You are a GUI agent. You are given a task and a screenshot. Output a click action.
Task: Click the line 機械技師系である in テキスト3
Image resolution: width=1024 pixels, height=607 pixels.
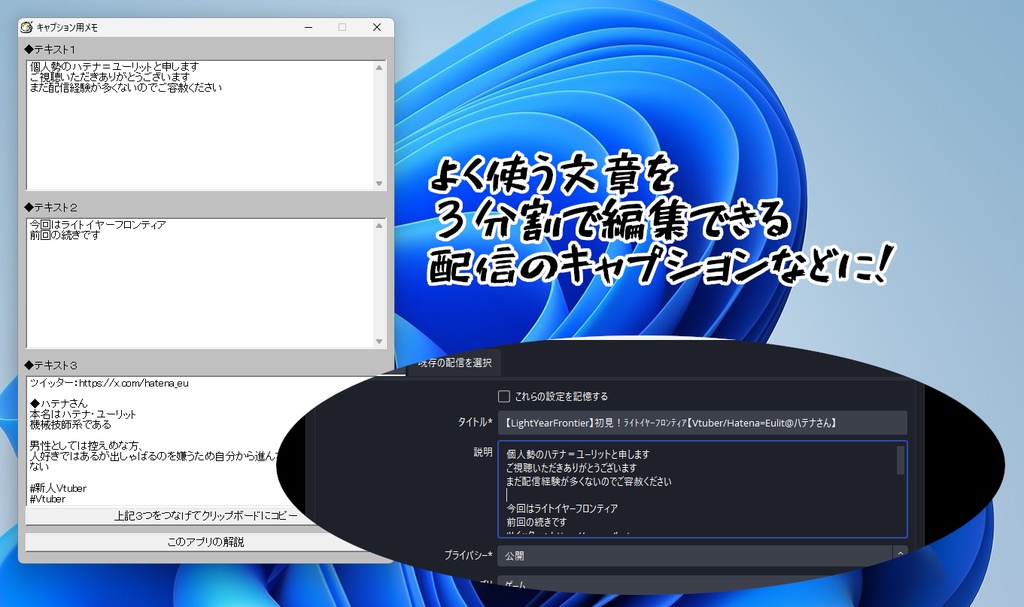[x=71, y=425]
